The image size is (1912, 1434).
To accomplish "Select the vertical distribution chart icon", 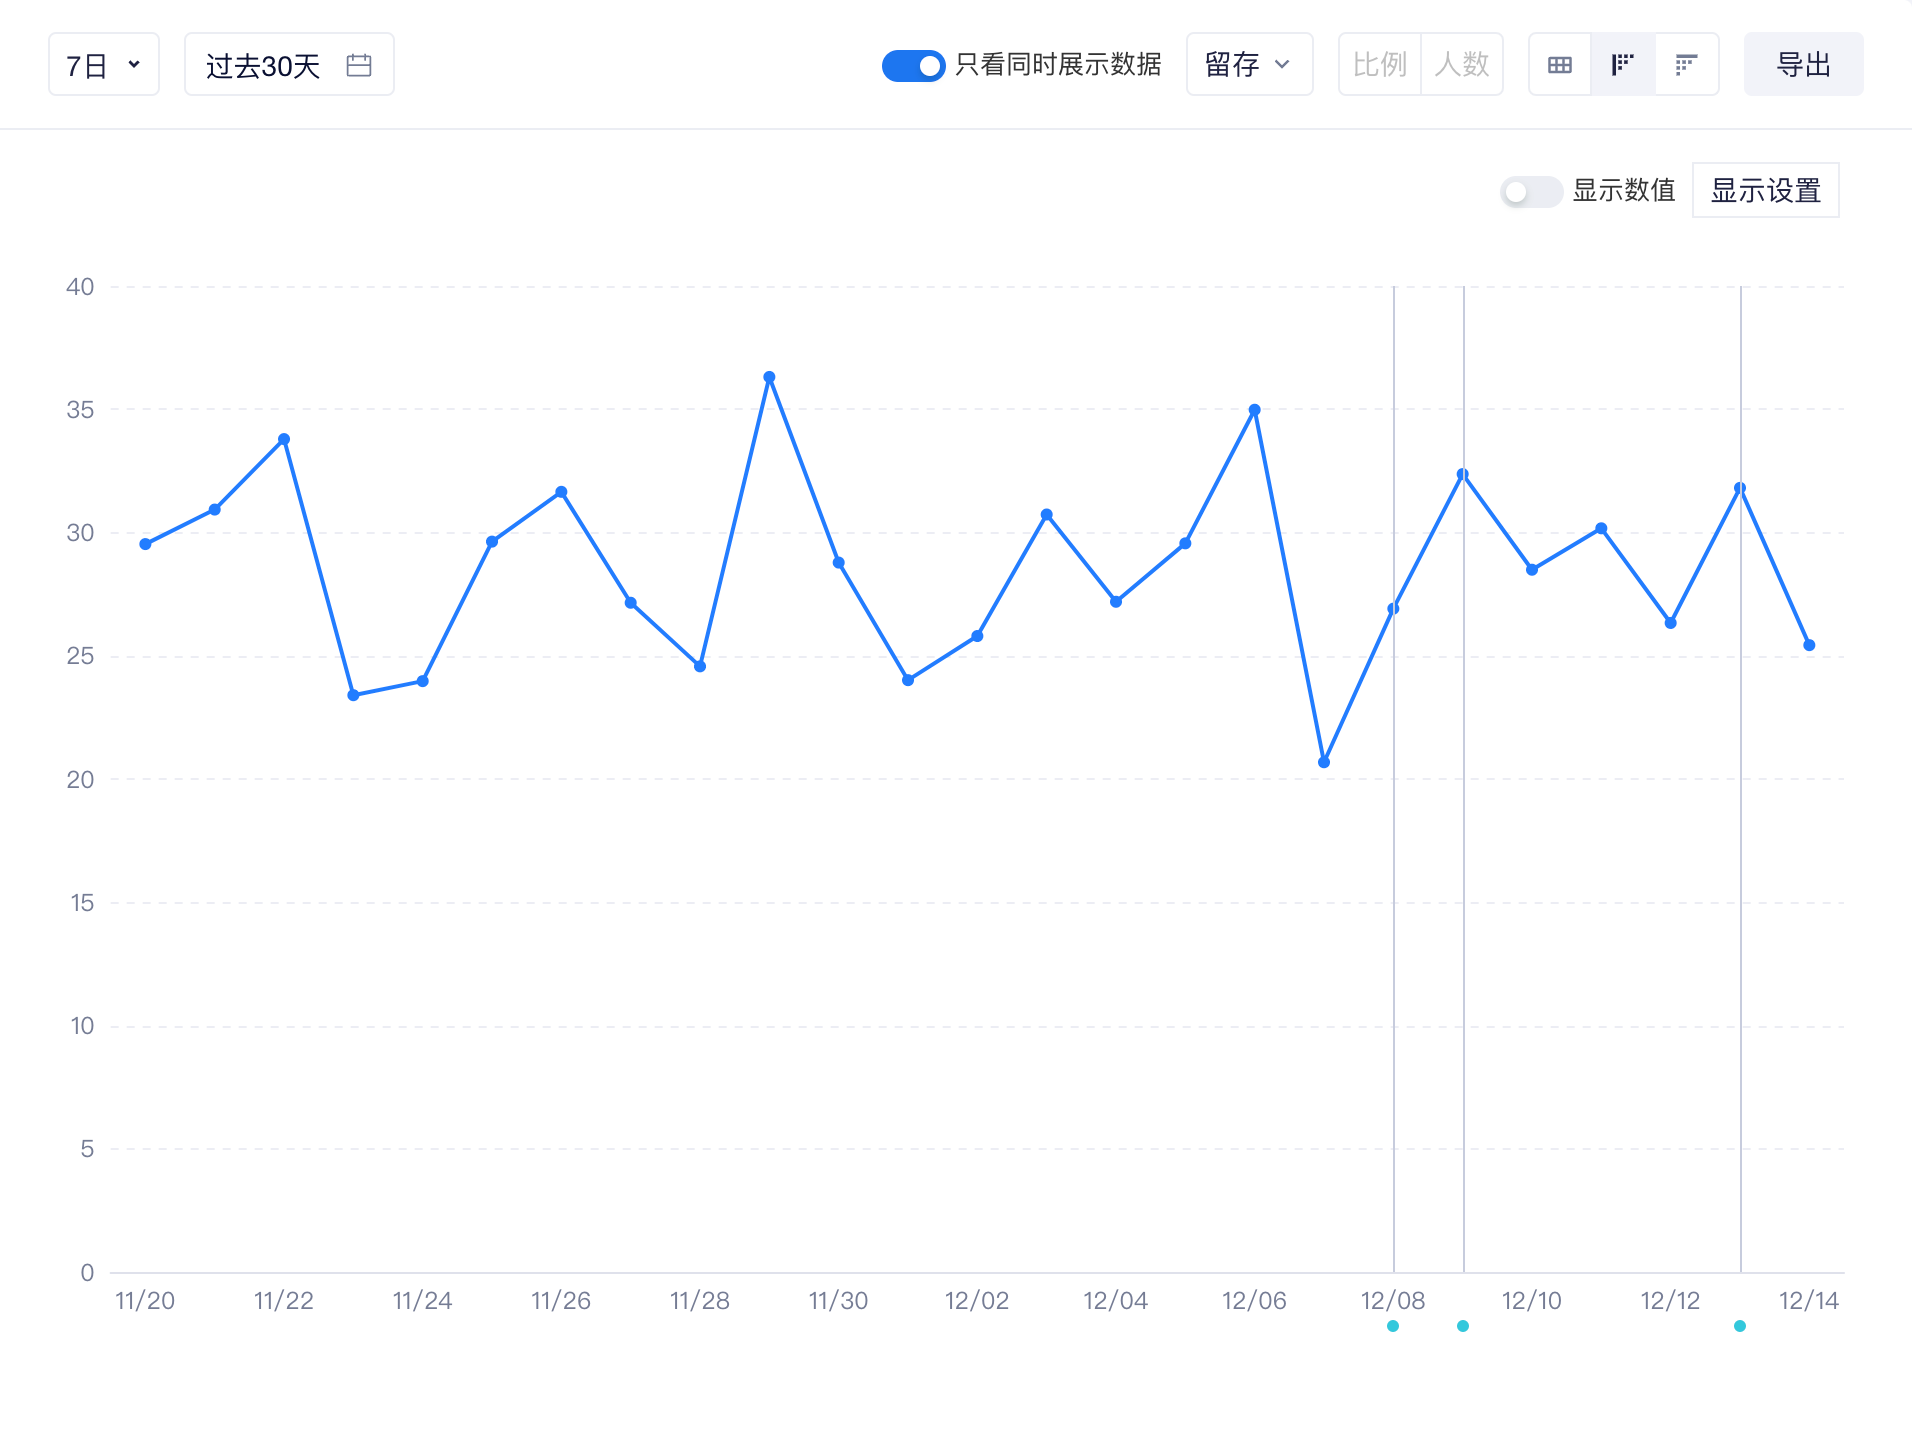I will point(1622,64).
